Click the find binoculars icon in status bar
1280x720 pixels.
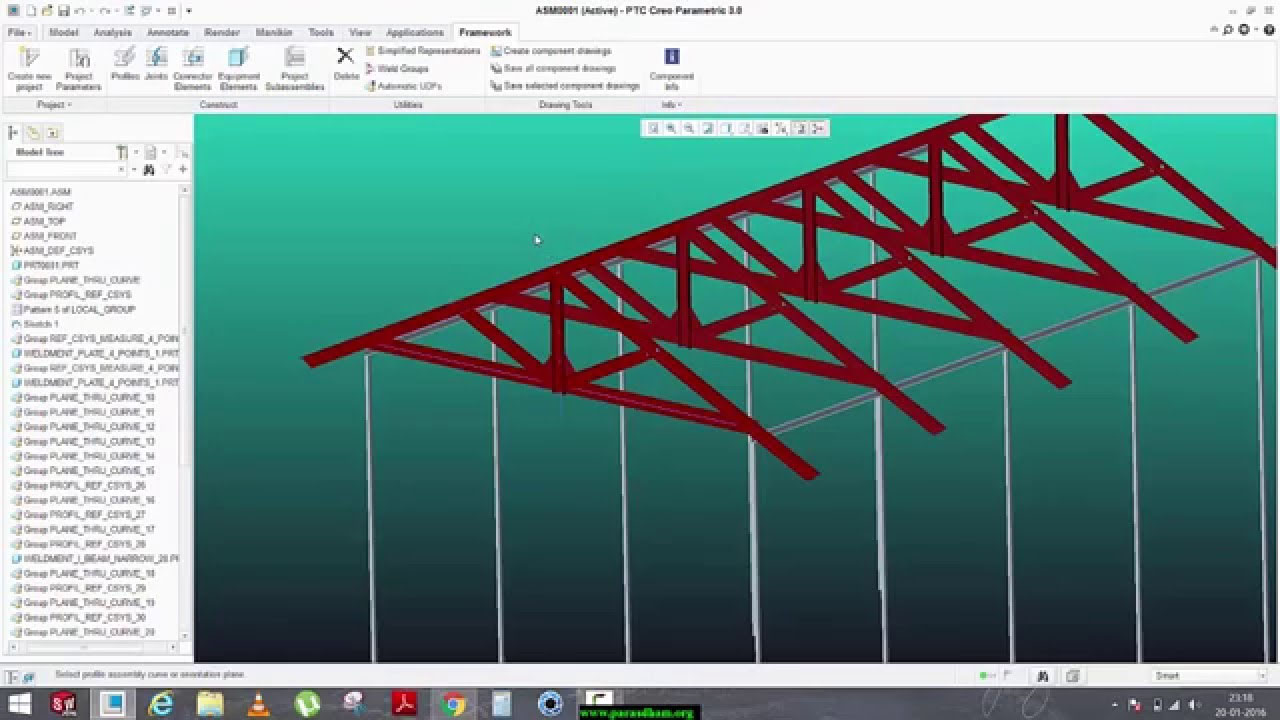click(x=1043, y=676)
